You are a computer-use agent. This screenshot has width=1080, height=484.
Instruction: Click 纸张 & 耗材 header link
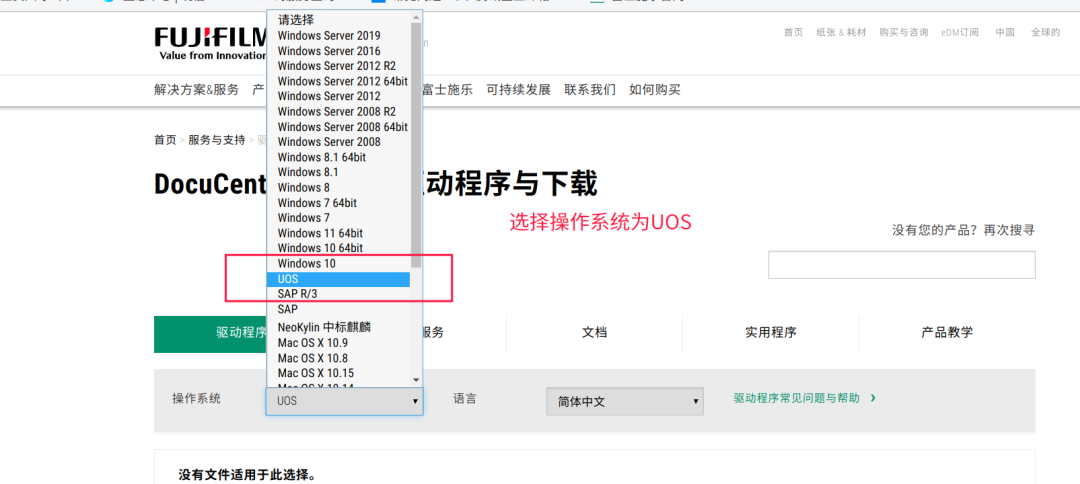click(x=842, y=32)
